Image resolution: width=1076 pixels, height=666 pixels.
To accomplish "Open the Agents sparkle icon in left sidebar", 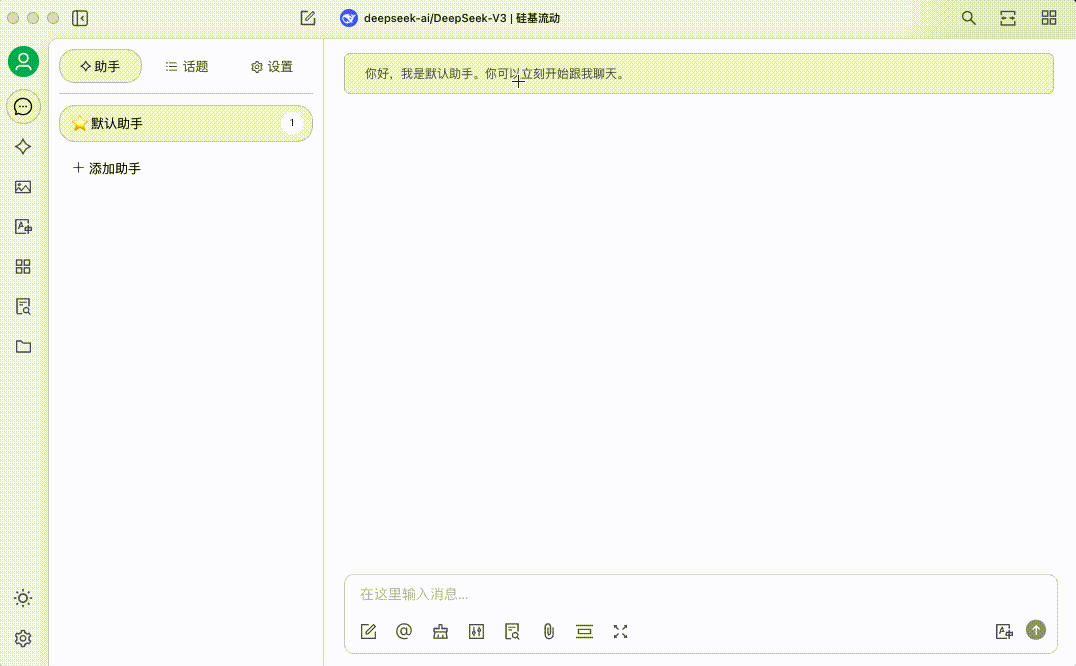I will tap(23, 147).
